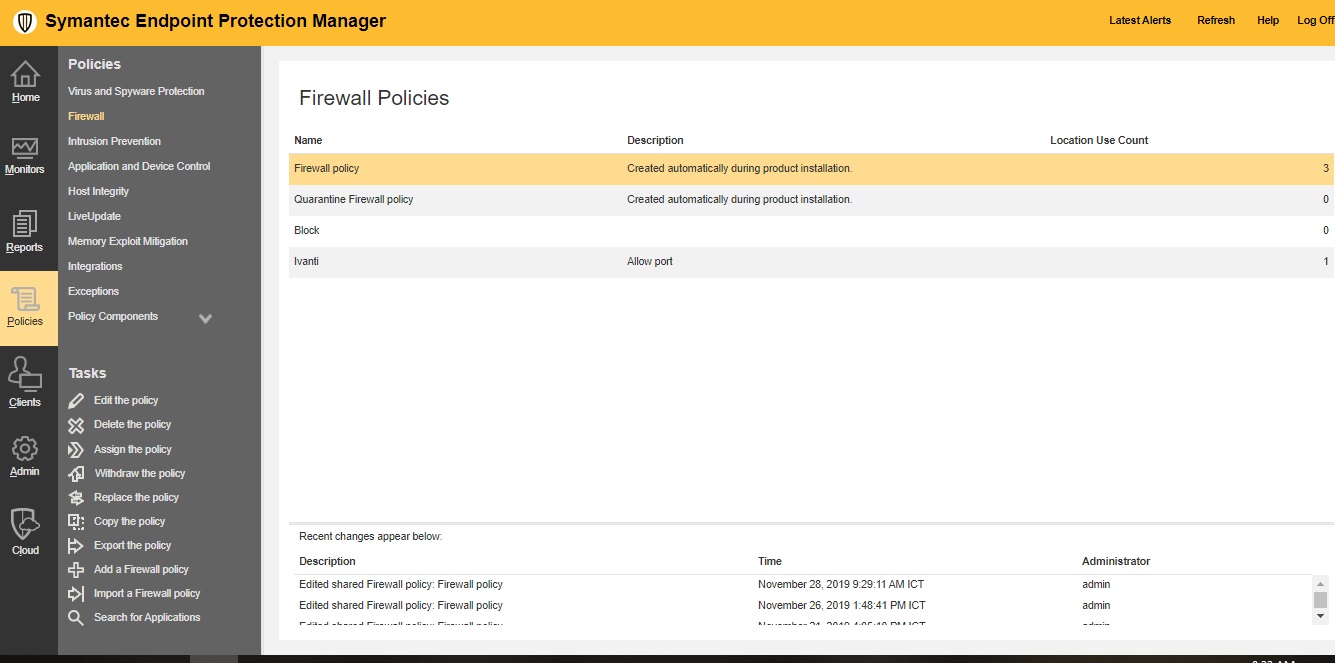
Task: Open Application and Device Control policies
Action: [x=139, y=166]
